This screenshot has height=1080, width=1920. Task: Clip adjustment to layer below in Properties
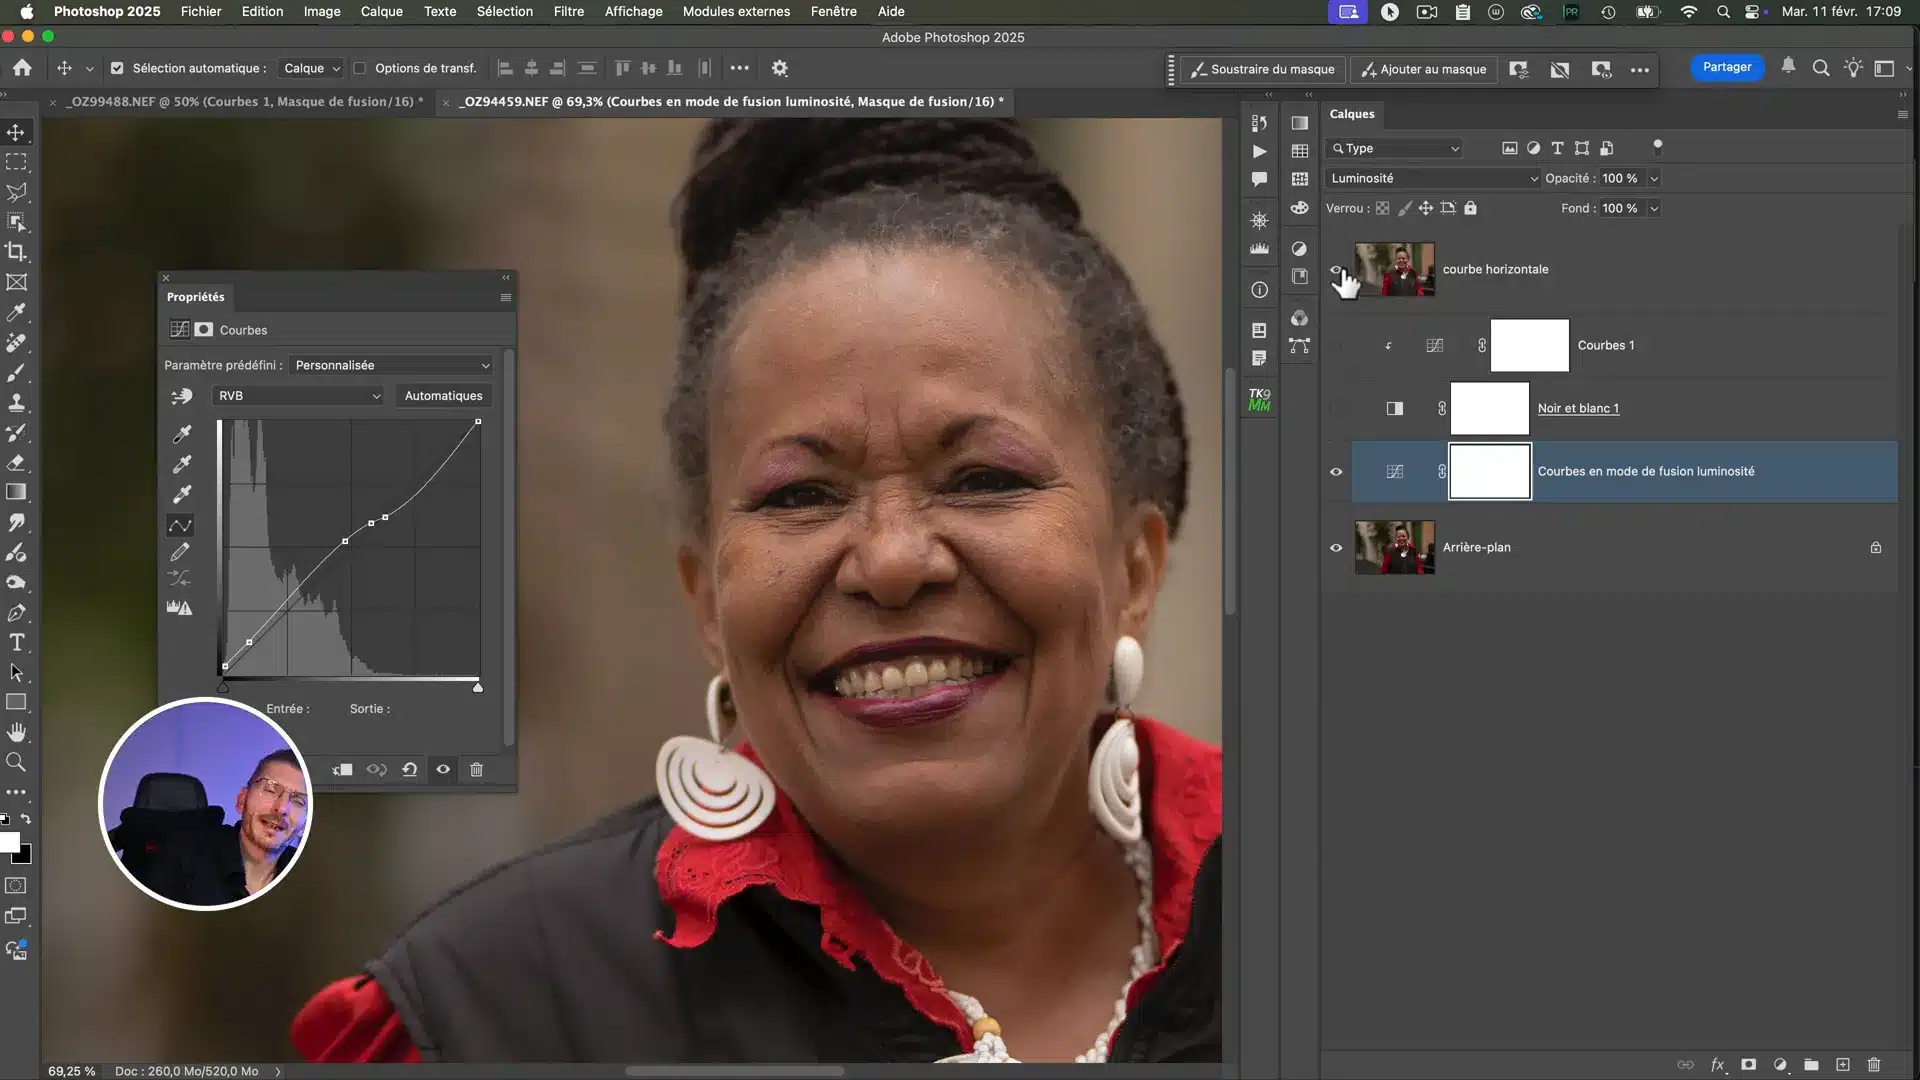342,769
